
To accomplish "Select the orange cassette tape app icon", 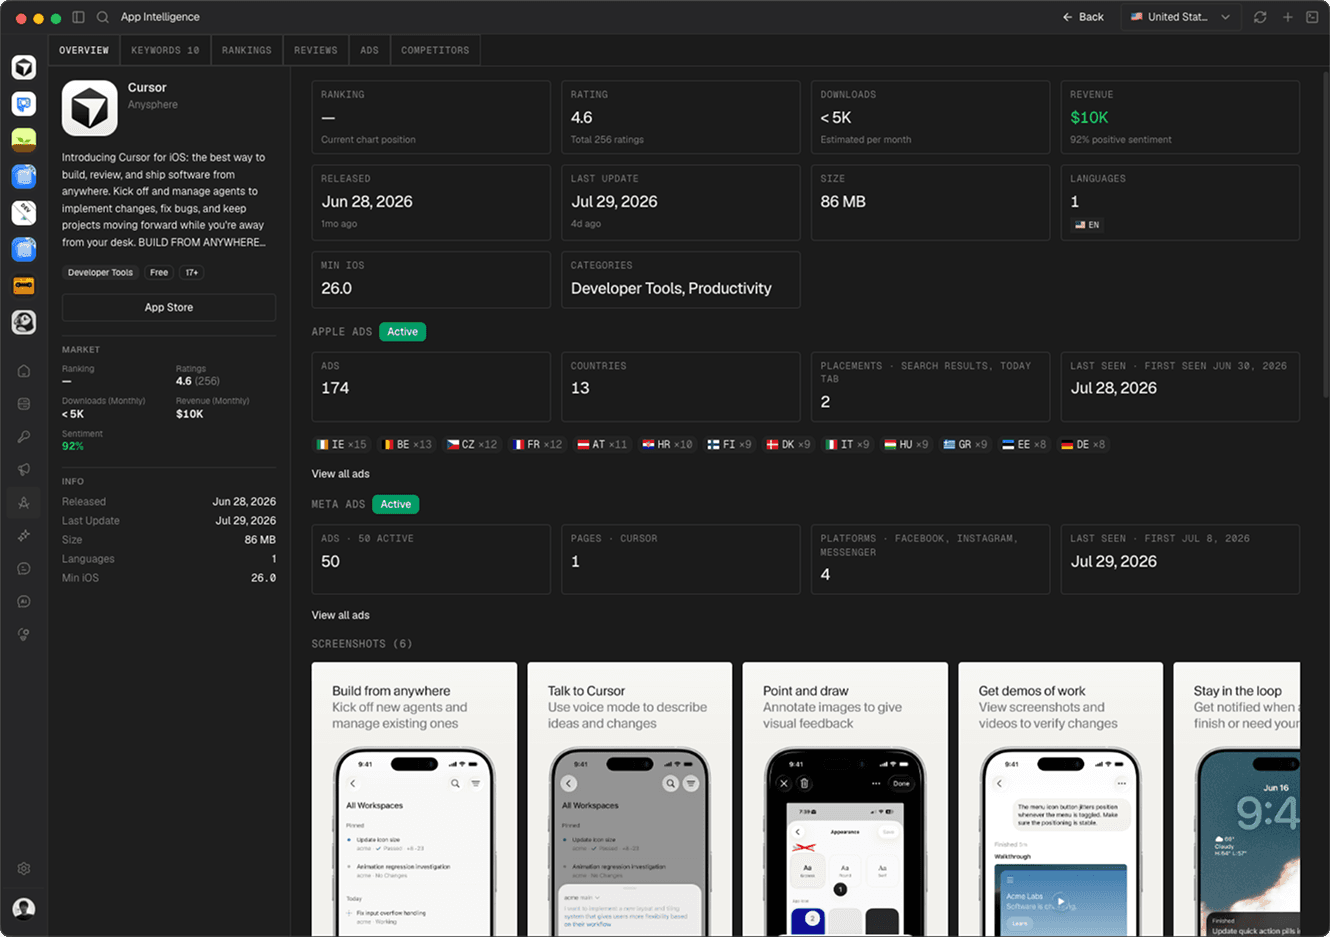I will [x=24, y=285].
